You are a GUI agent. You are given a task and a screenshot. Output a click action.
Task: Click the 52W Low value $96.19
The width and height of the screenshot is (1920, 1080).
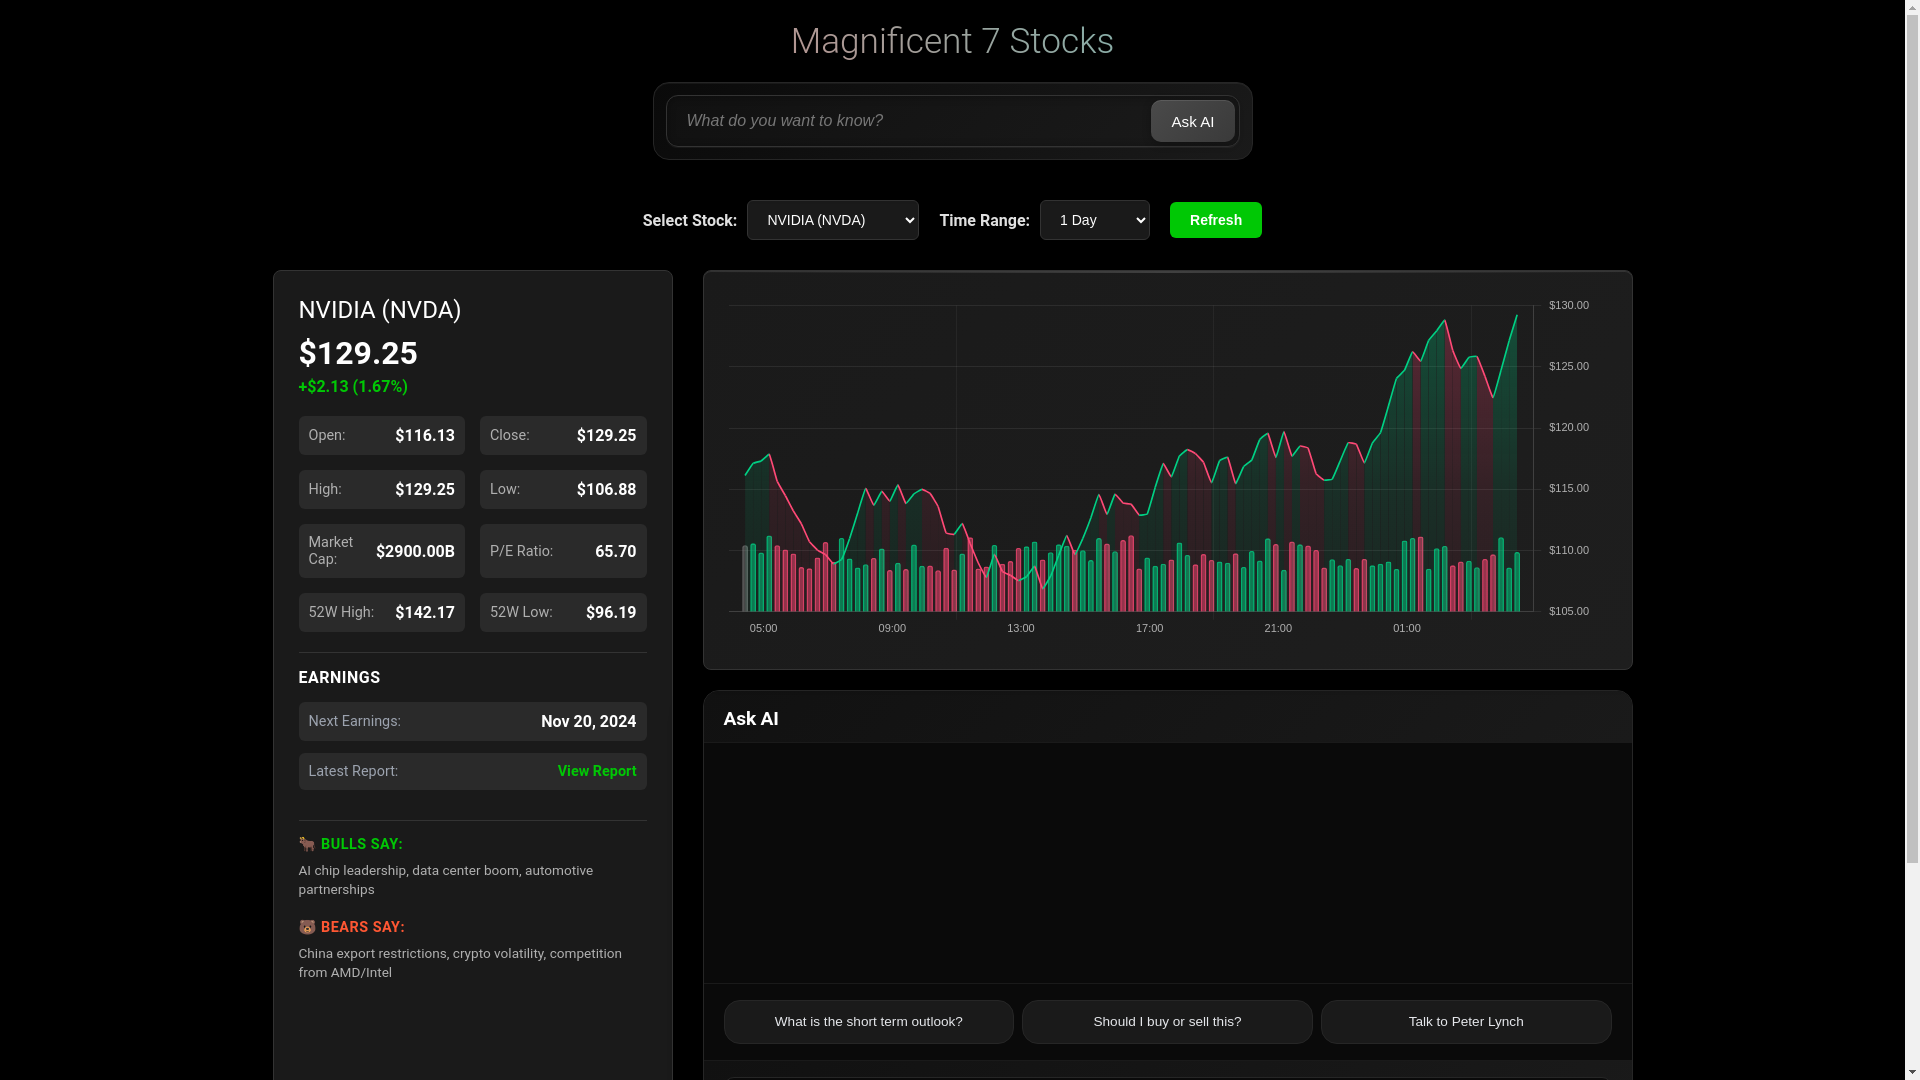[610, 612]
